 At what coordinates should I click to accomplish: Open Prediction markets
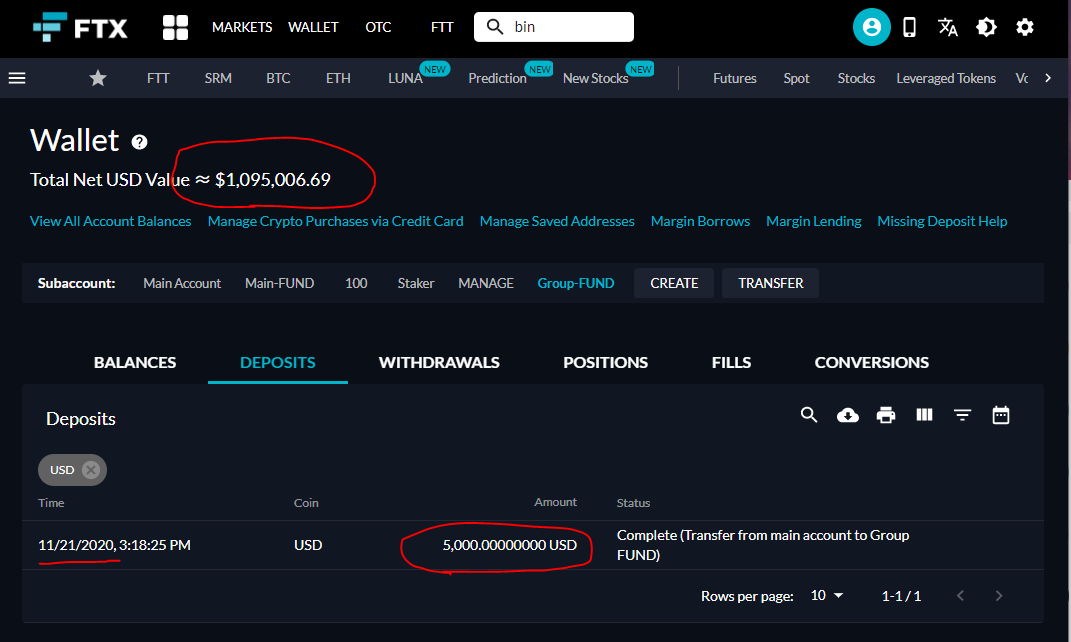point(497,78)
